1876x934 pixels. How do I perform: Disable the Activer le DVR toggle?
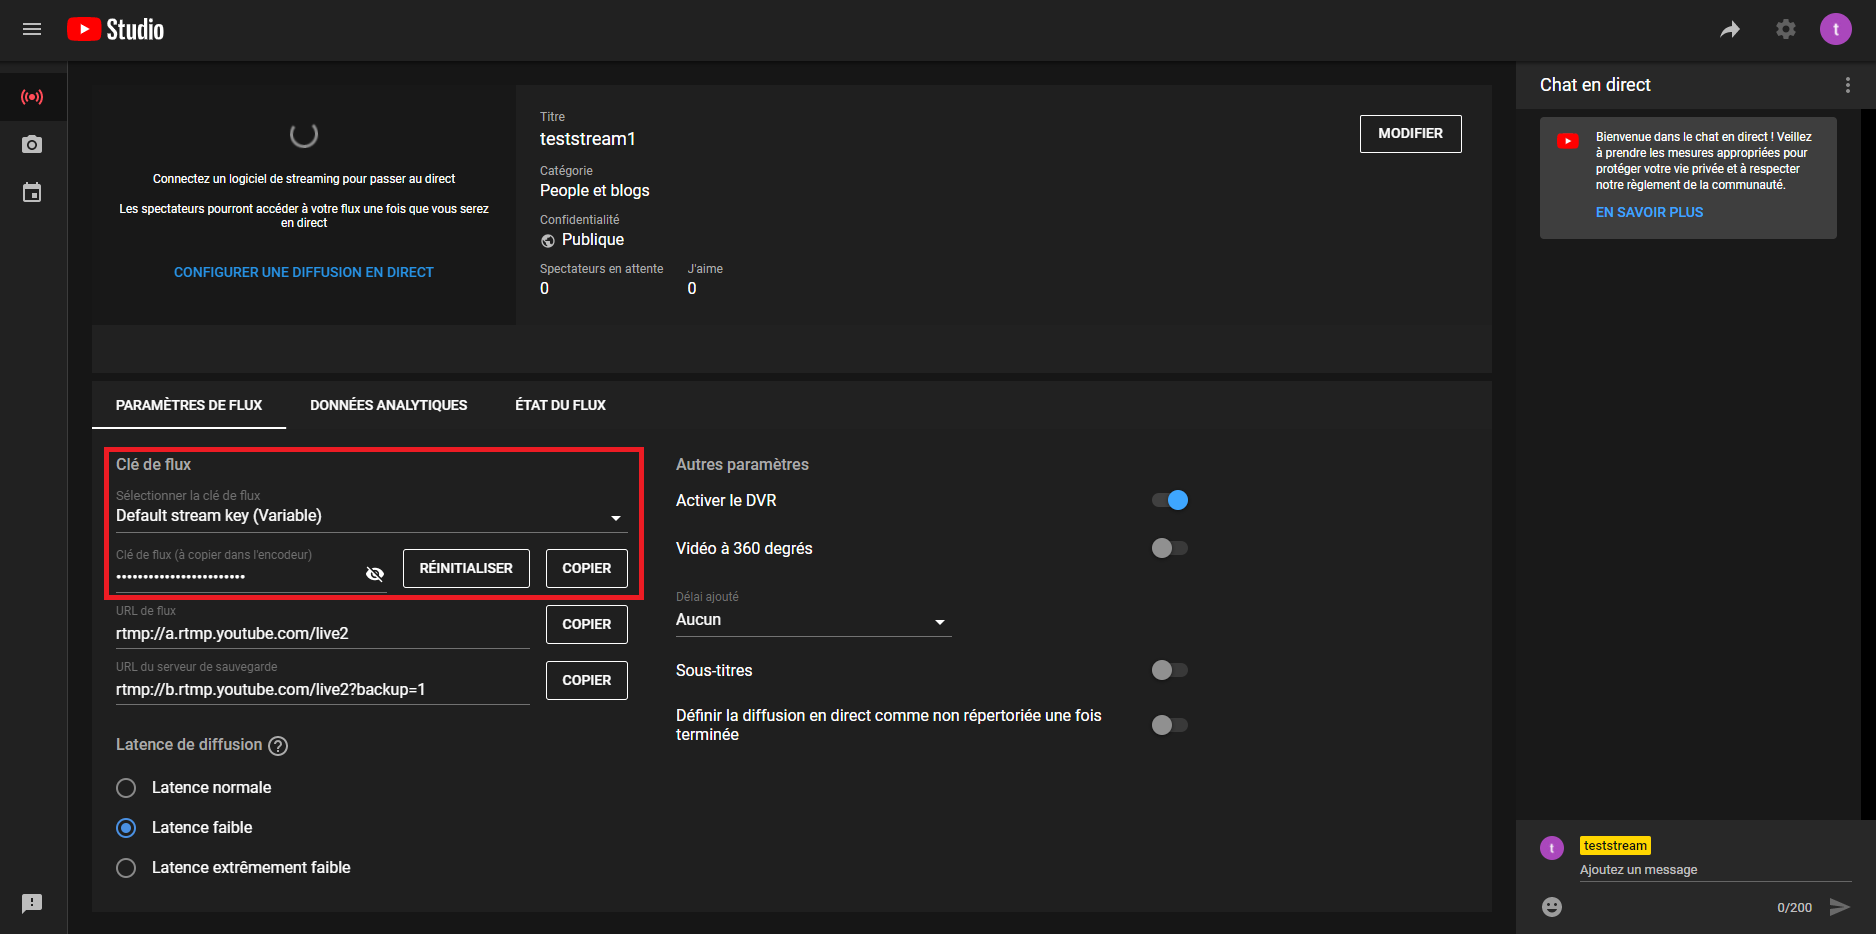click(x=1170, y=500)
